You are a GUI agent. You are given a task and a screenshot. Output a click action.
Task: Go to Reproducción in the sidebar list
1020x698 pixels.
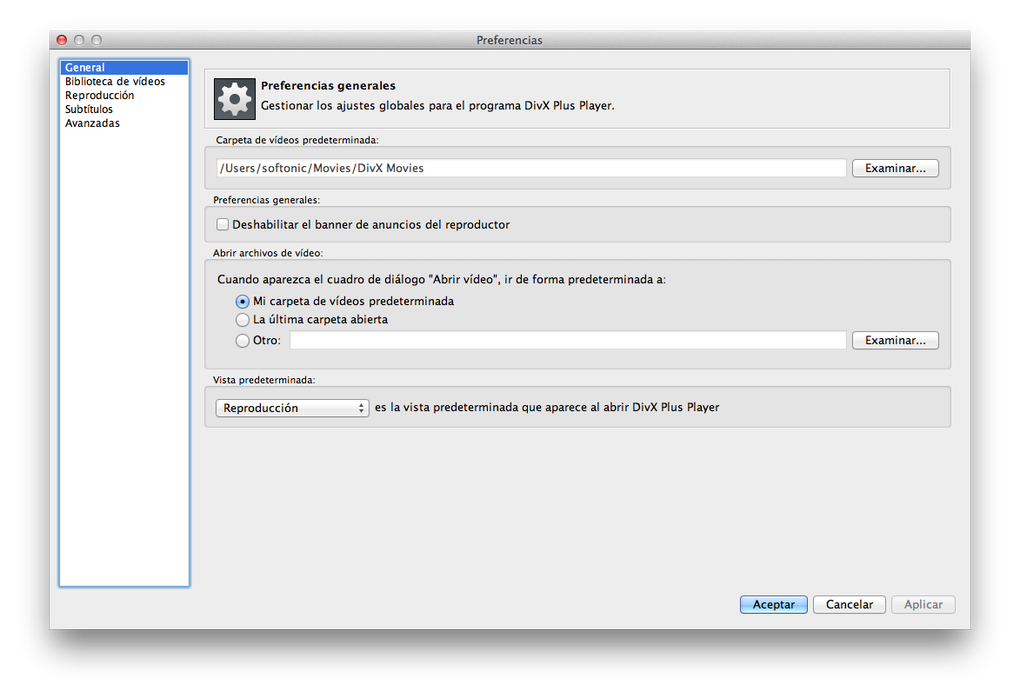pos(99,96)
